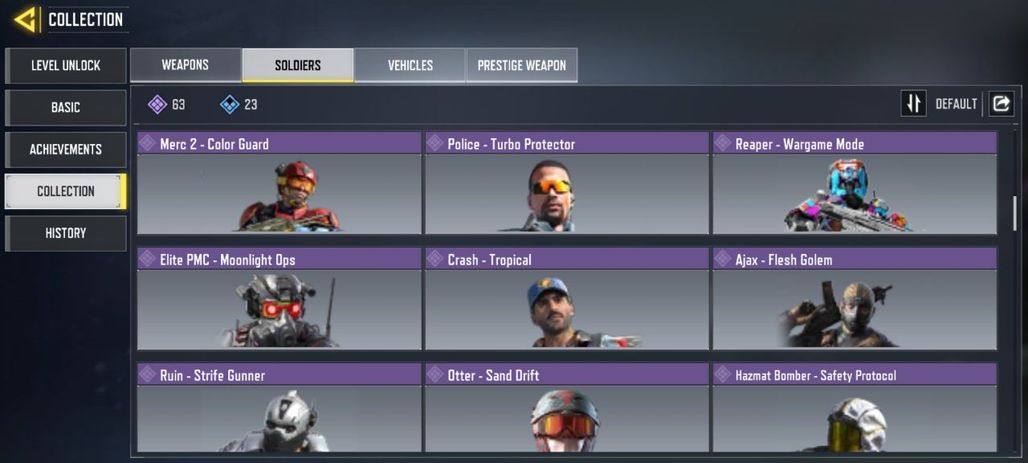Select Crash Tropical soldier card
The width and height of the screenshot is (1028, 463).
tap(567, 298)
